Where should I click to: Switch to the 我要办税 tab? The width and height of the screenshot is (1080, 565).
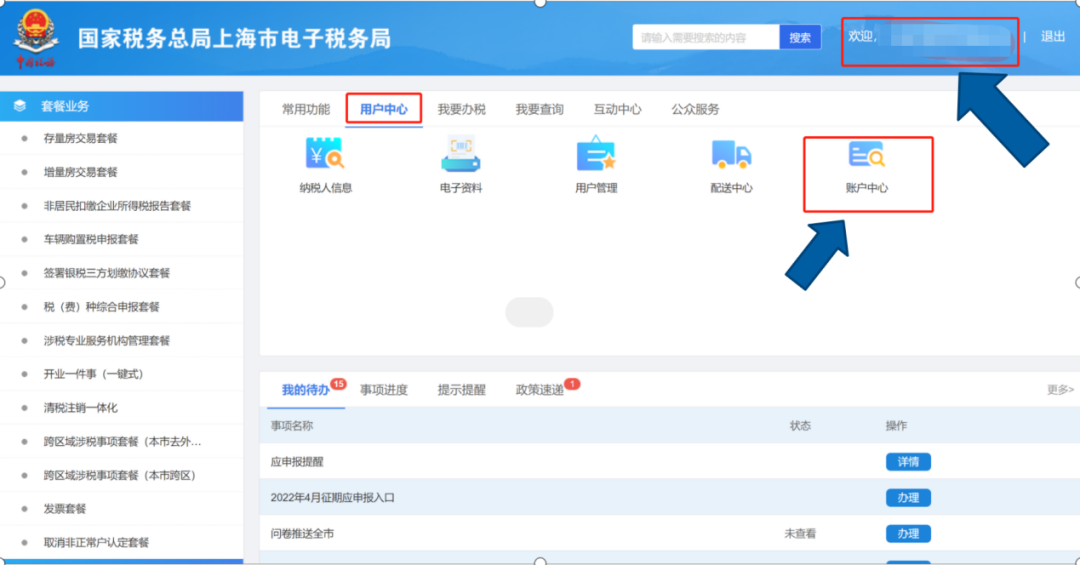pyautogui.click(x=461, y=110)
